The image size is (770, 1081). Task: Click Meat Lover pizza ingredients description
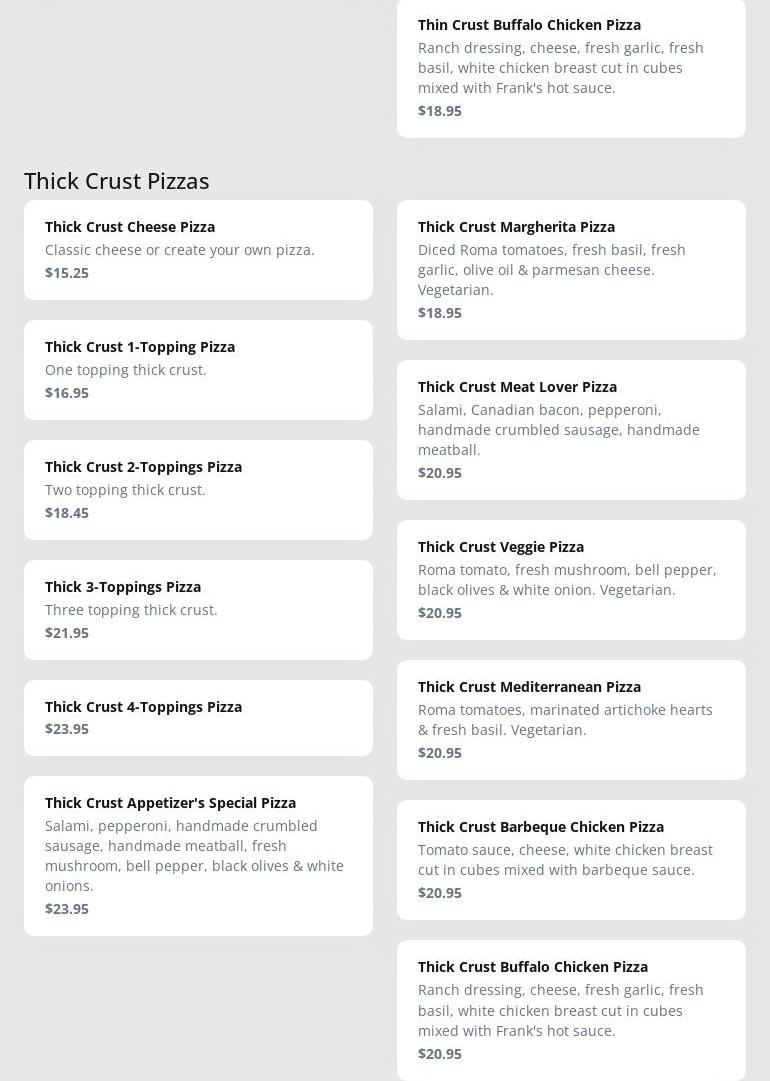pos(558,430)
